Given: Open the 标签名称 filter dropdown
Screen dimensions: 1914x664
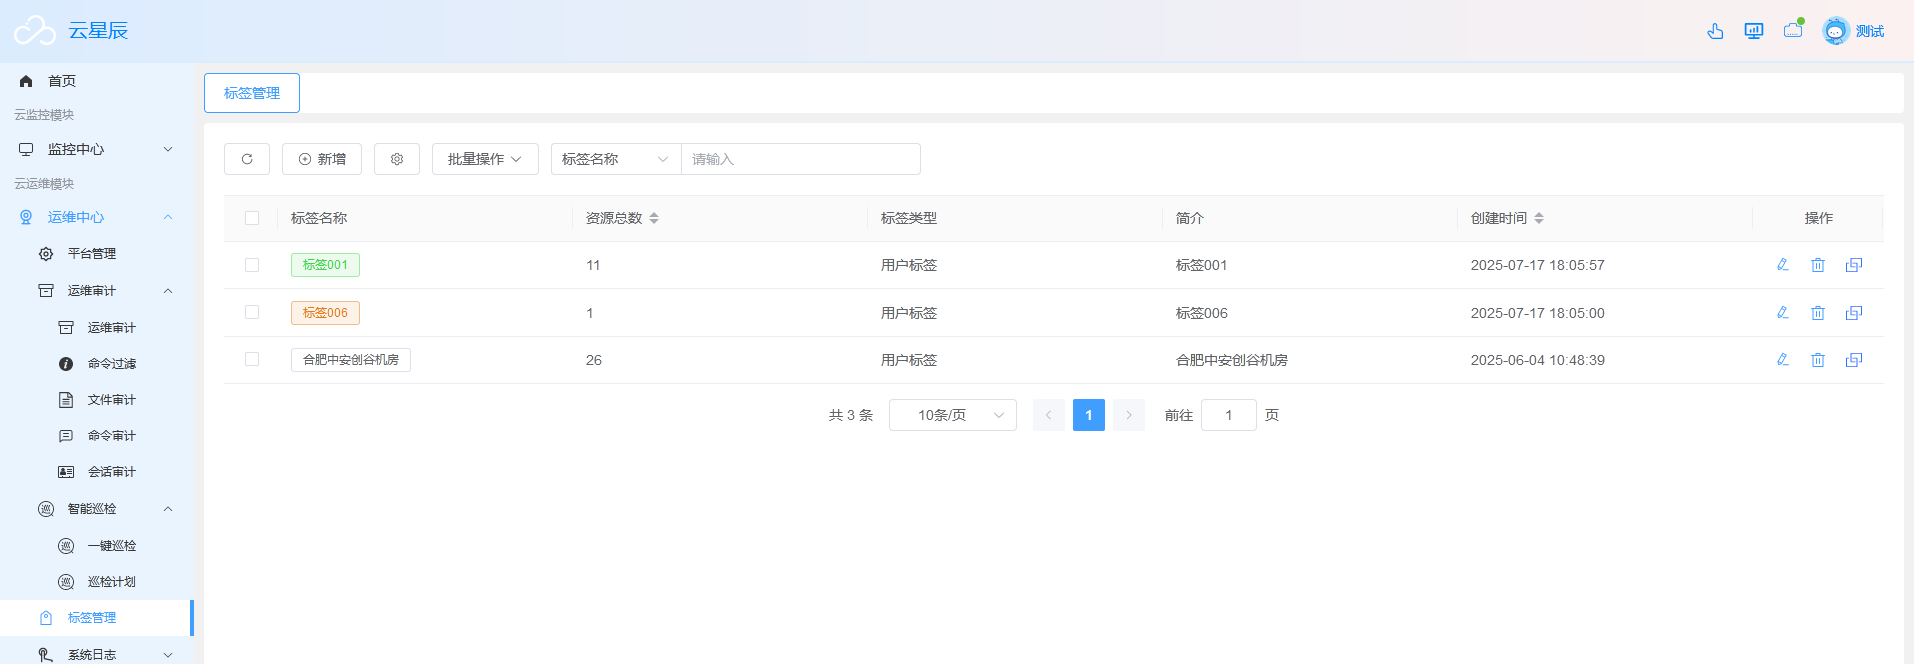Looking at the screenshot, I should point(616,159).
